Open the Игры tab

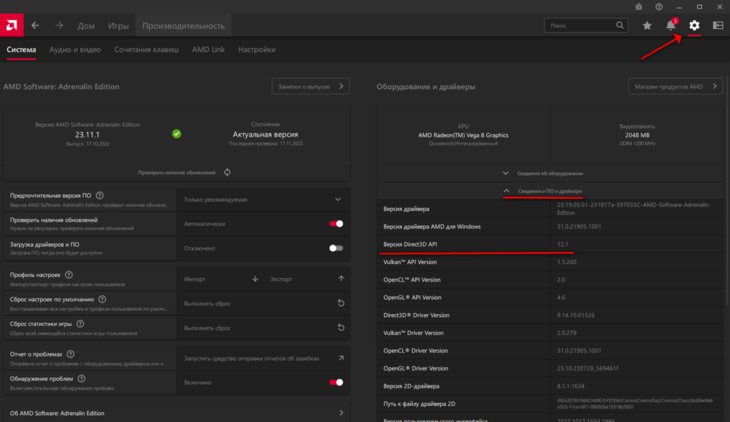click(x=118, y=26)
